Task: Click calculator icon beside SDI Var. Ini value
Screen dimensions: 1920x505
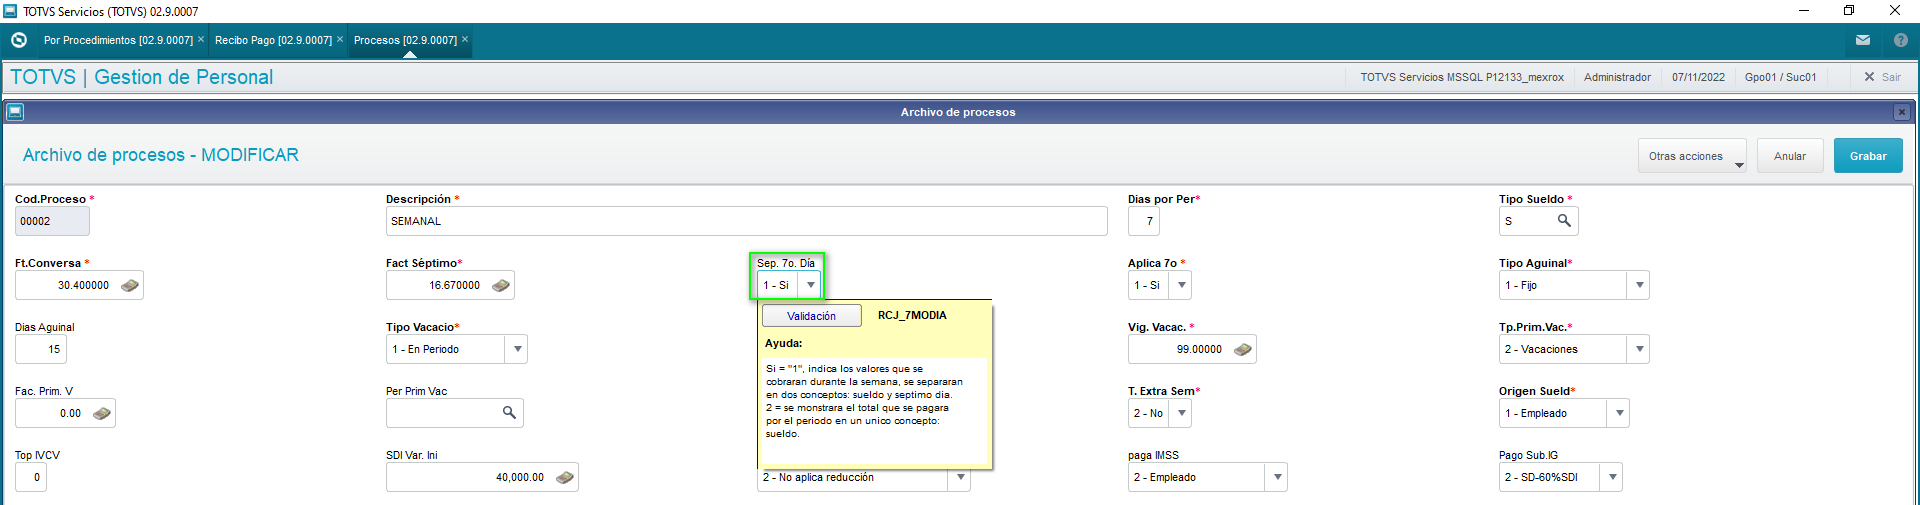Action: click(565, 477)
